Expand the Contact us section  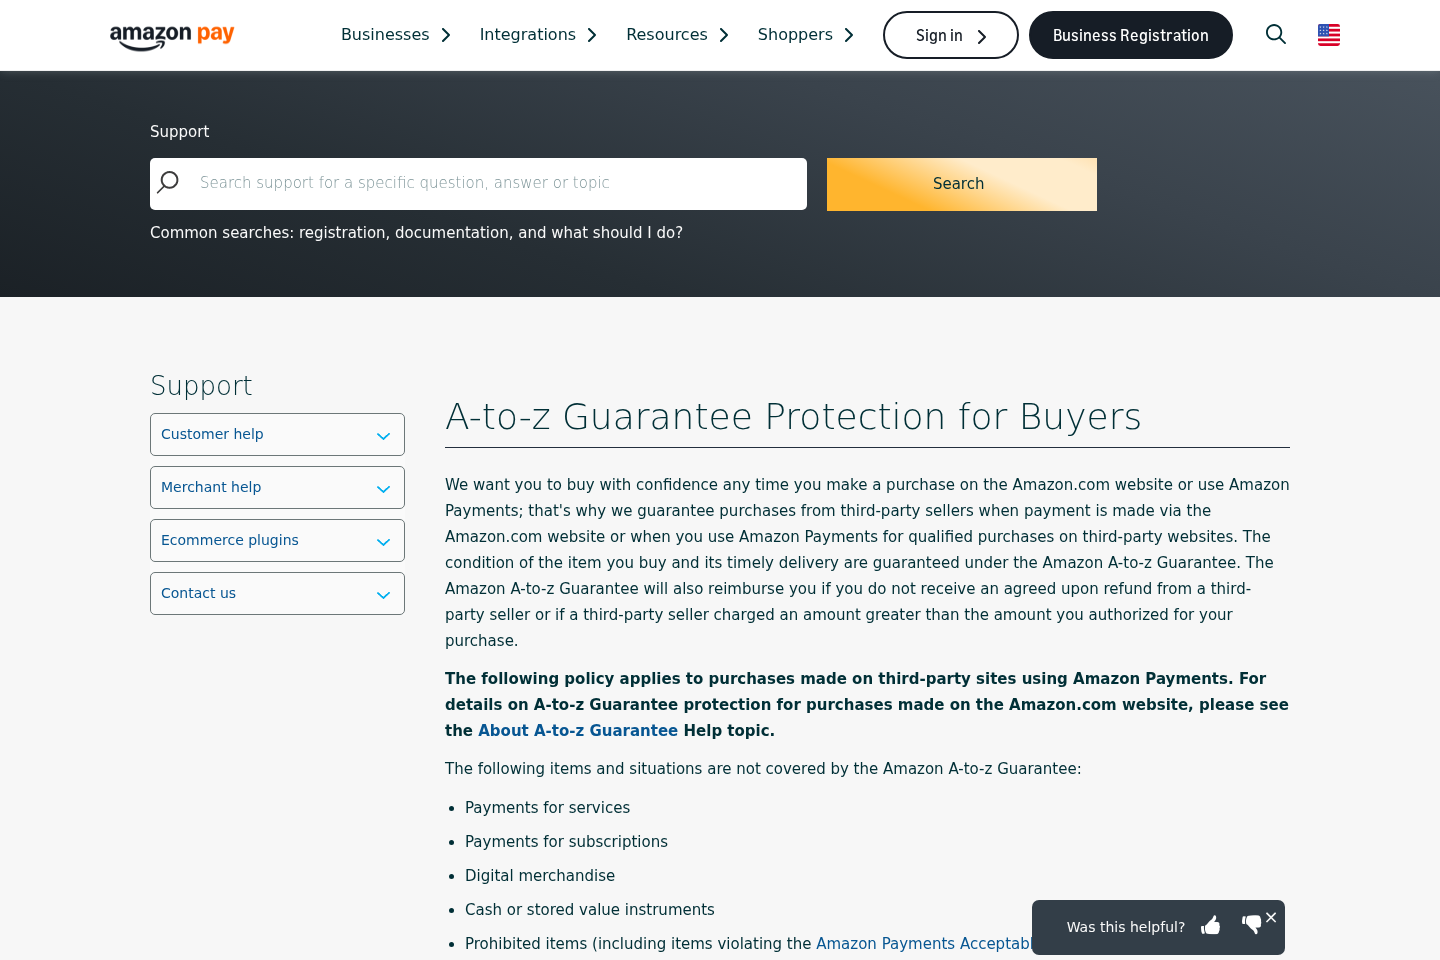click(277, 593)
